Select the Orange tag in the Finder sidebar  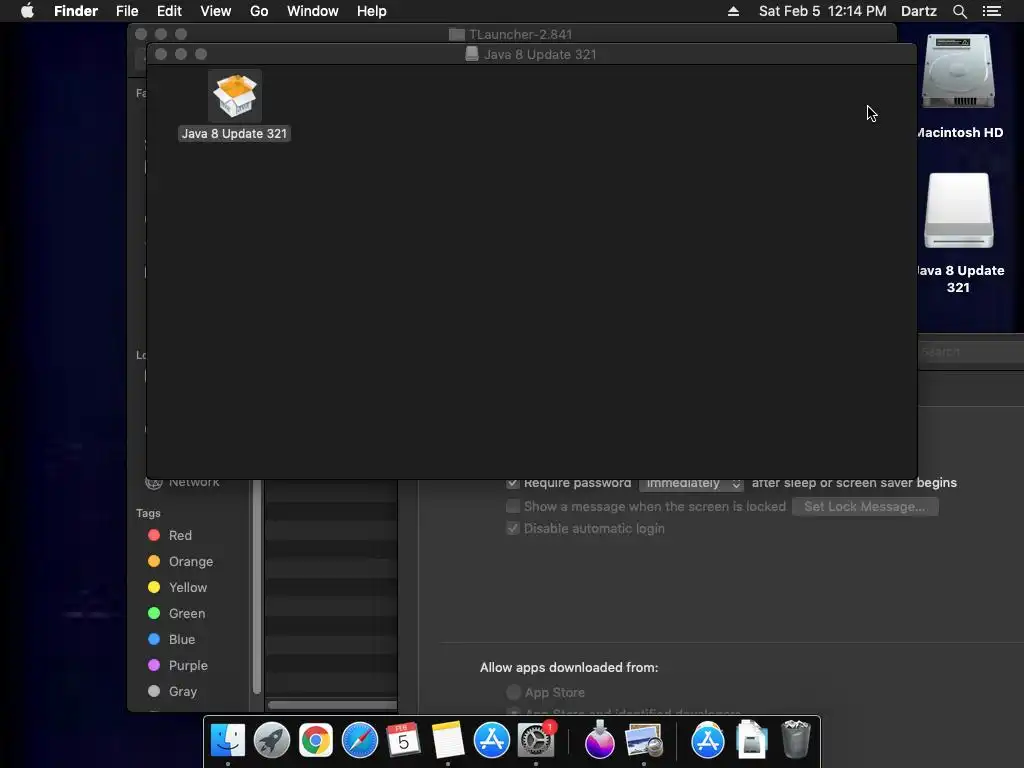[180, 562]
